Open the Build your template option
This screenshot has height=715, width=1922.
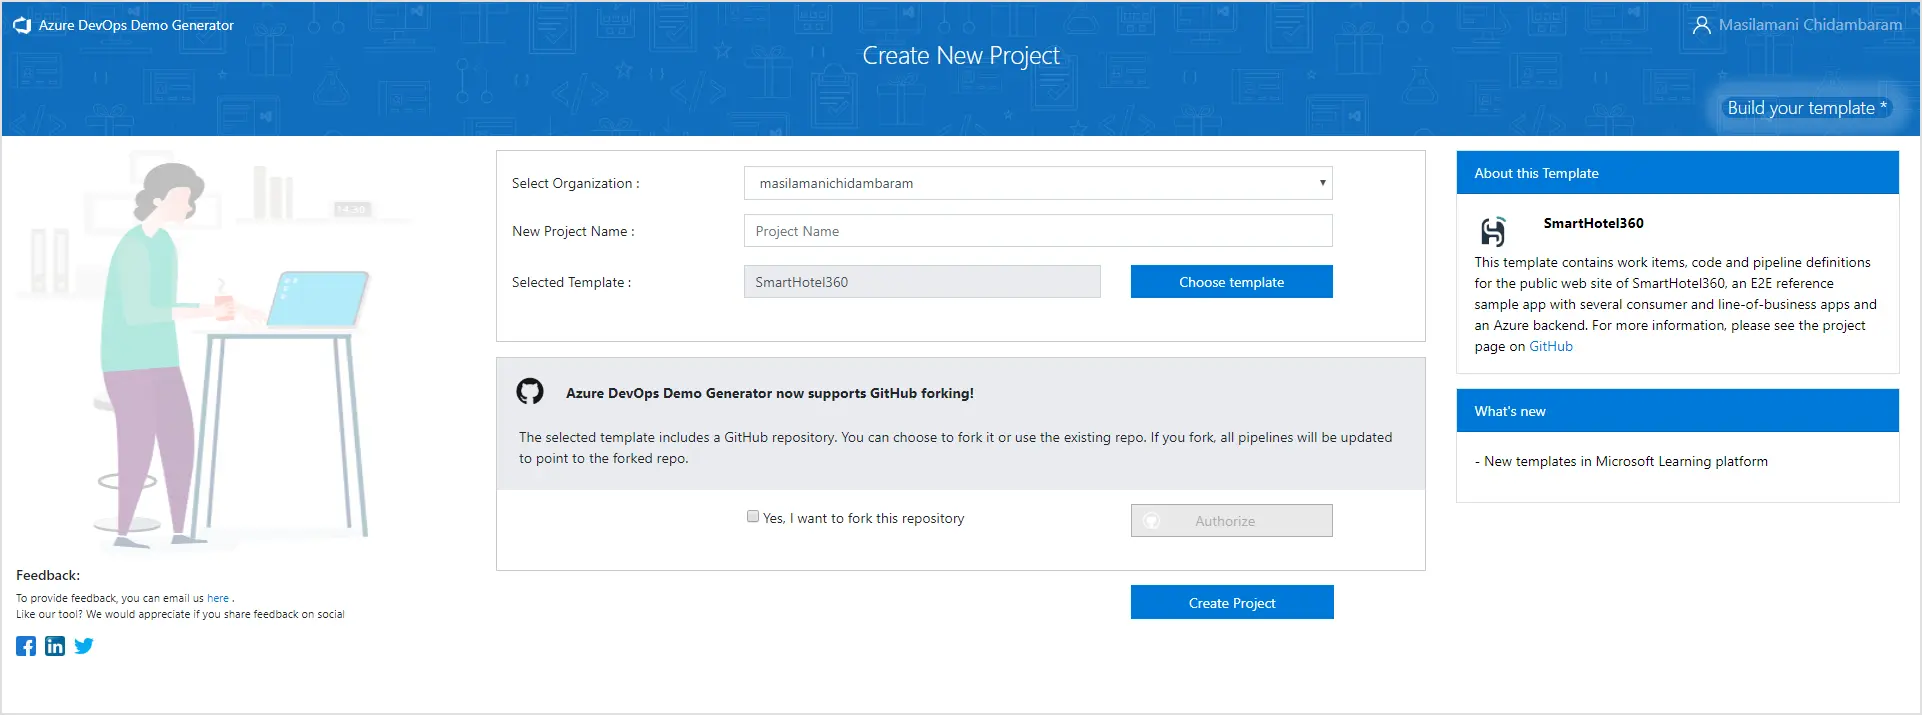click(x=1805, y=108)
